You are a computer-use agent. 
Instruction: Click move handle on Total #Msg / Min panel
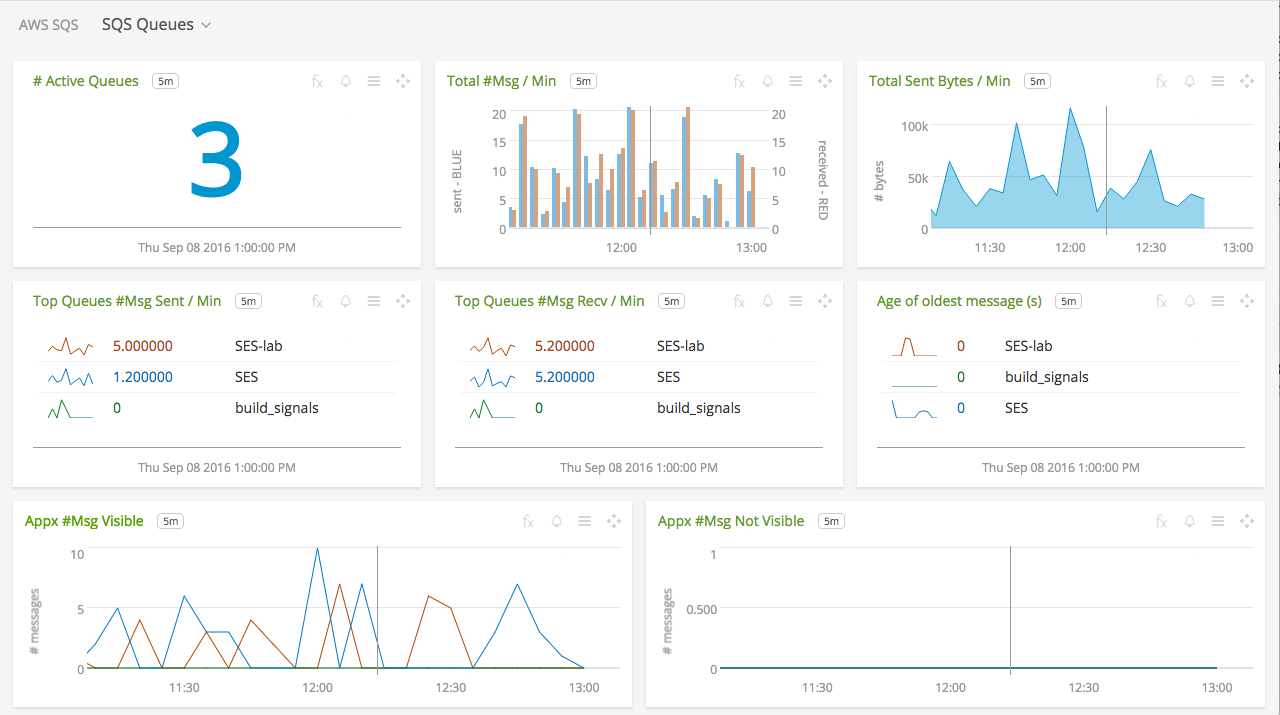click(x=825, y=81)
